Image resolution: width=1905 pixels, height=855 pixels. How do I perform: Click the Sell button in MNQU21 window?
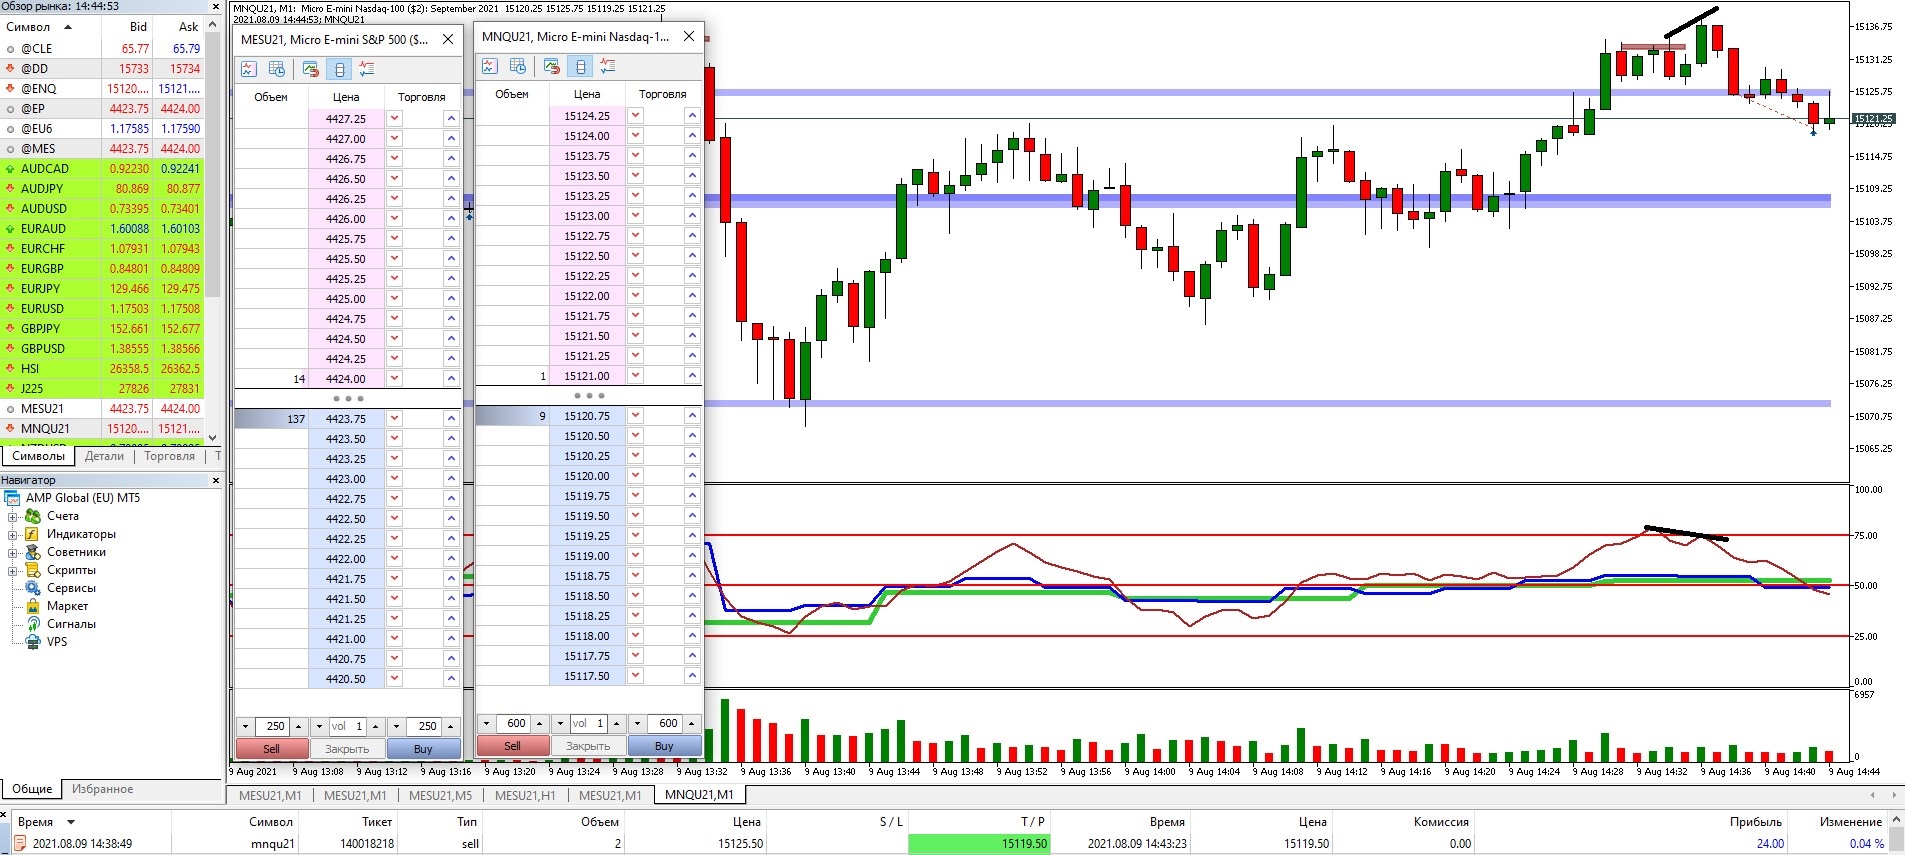click(512, 746)
